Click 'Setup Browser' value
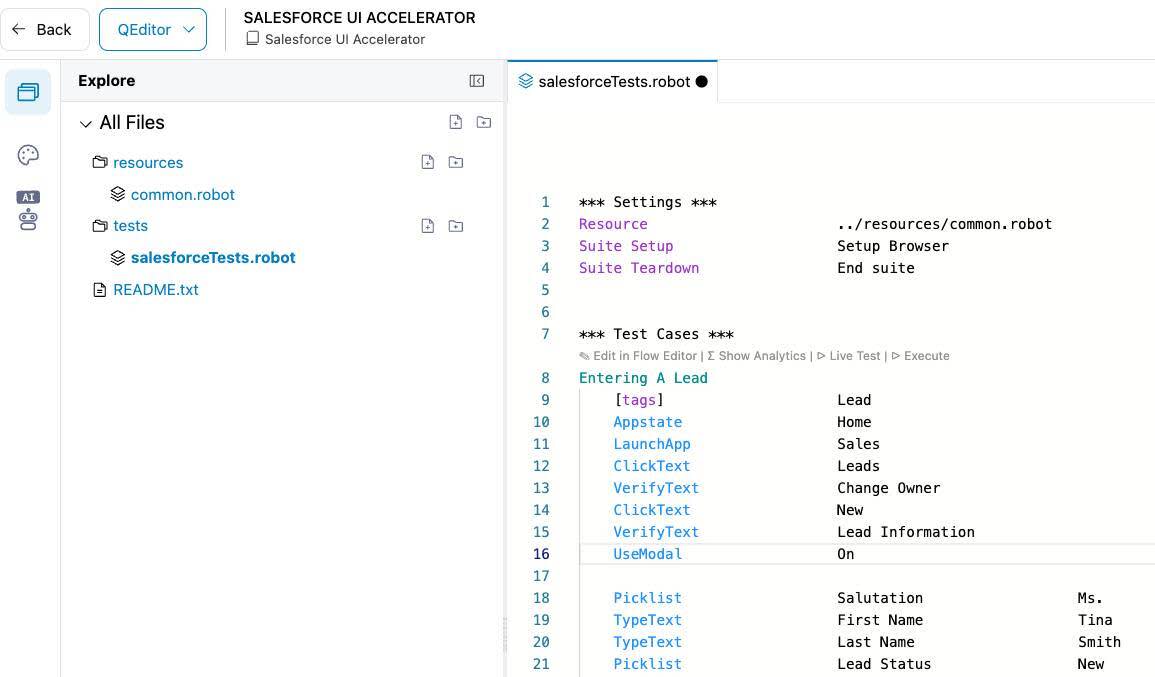 coord(893,246)
